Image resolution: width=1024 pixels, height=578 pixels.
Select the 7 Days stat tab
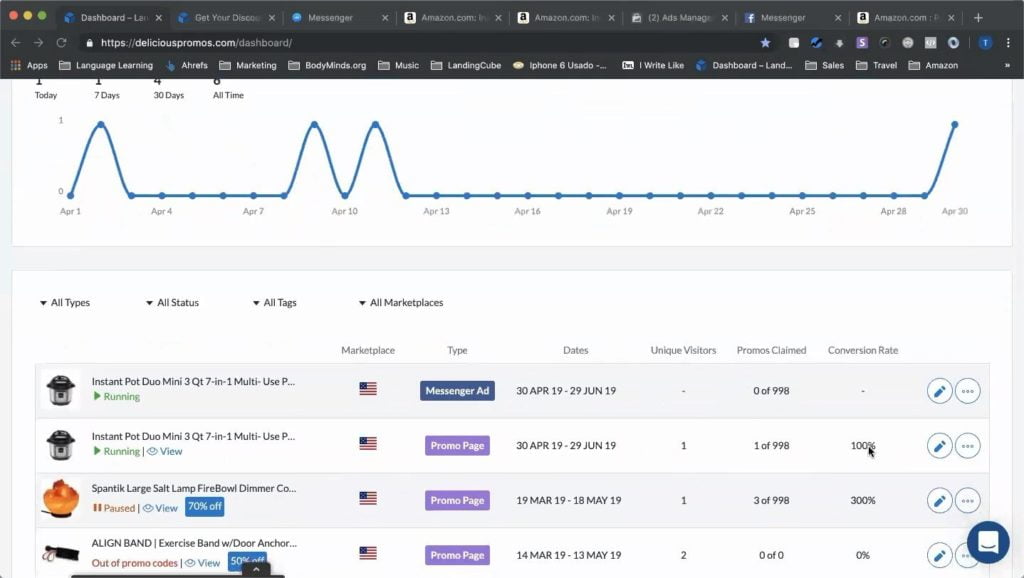click(106, 88)
